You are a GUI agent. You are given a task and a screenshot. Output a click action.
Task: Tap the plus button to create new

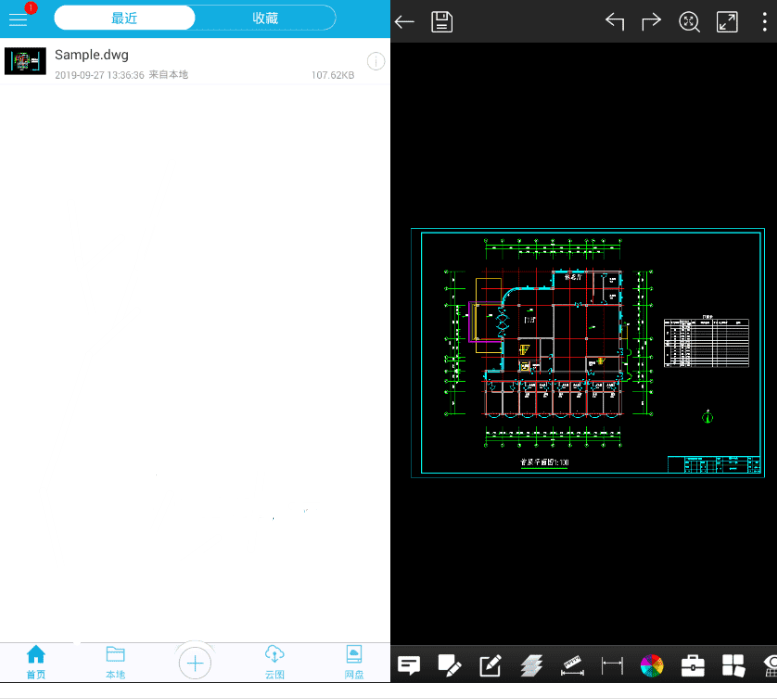tap(195, 662)
